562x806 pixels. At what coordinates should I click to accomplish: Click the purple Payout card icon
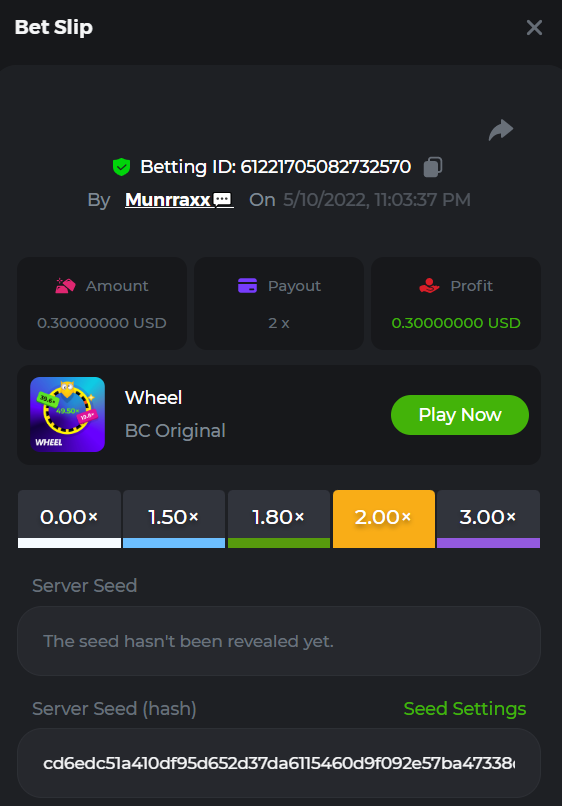[x=247, y=285]
